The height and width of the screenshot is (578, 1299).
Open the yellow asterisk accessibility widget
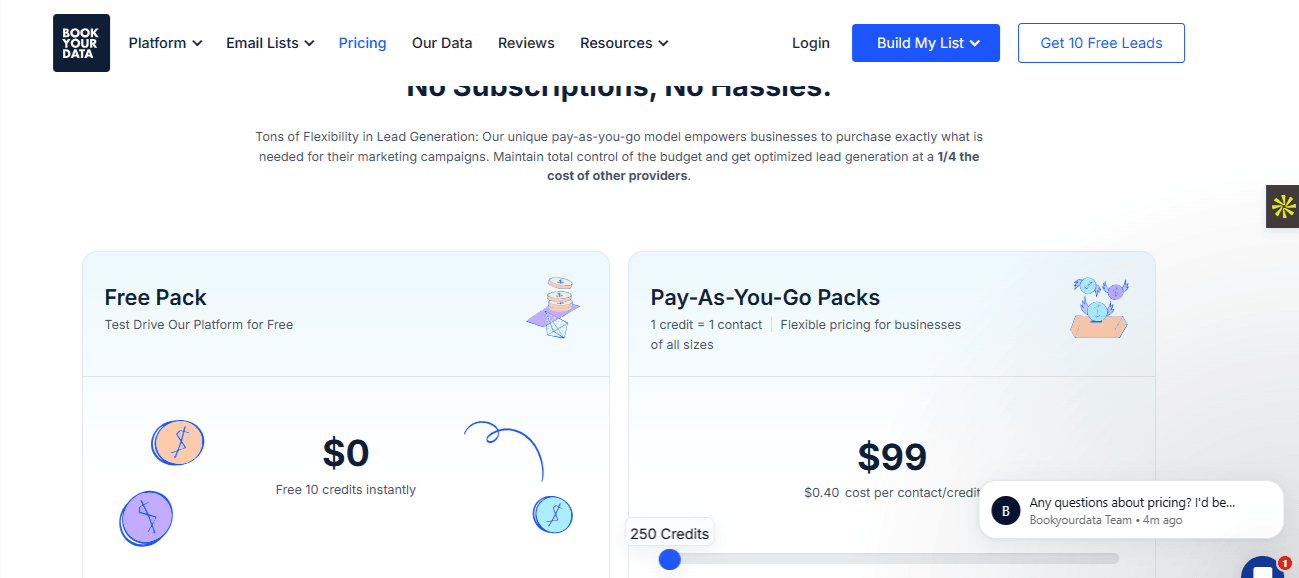(x=1282, y=206)
